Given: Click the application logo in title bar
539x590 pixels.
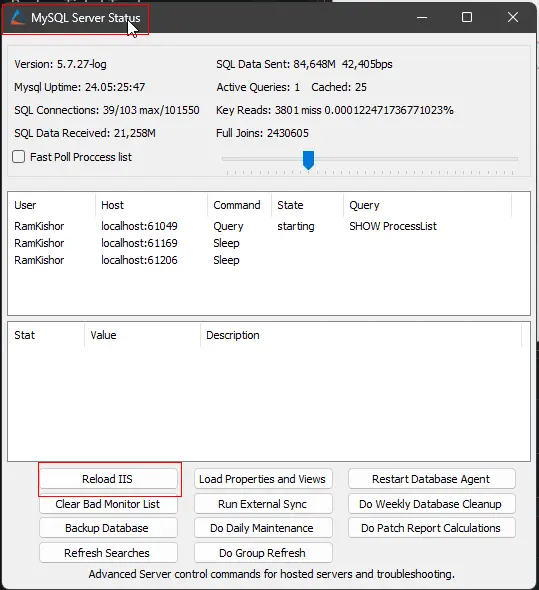Looking at the screenshot, I should pos(17,18).
